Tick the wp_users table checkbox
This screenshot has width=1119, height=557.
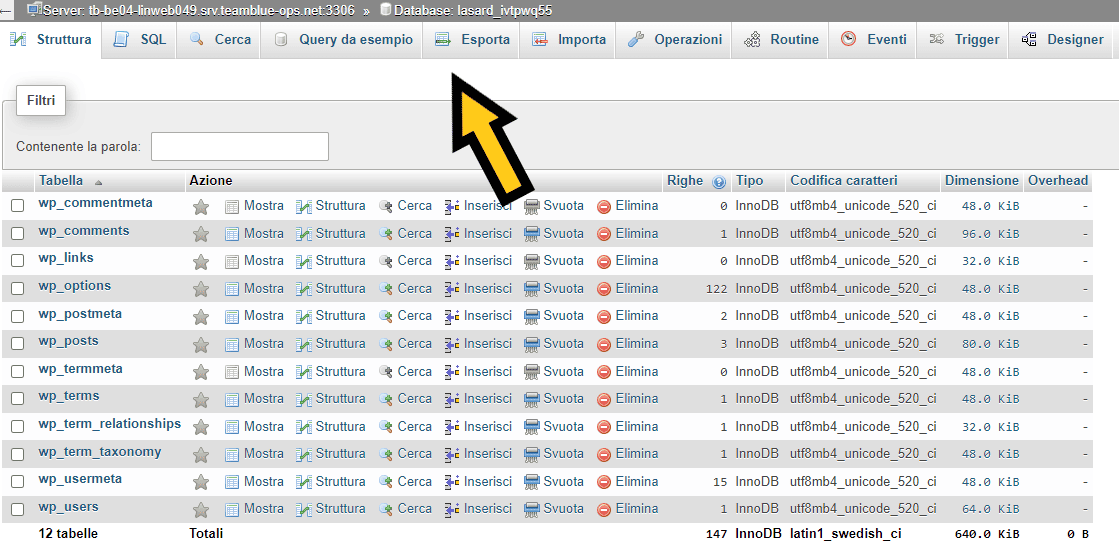point(18,509)
